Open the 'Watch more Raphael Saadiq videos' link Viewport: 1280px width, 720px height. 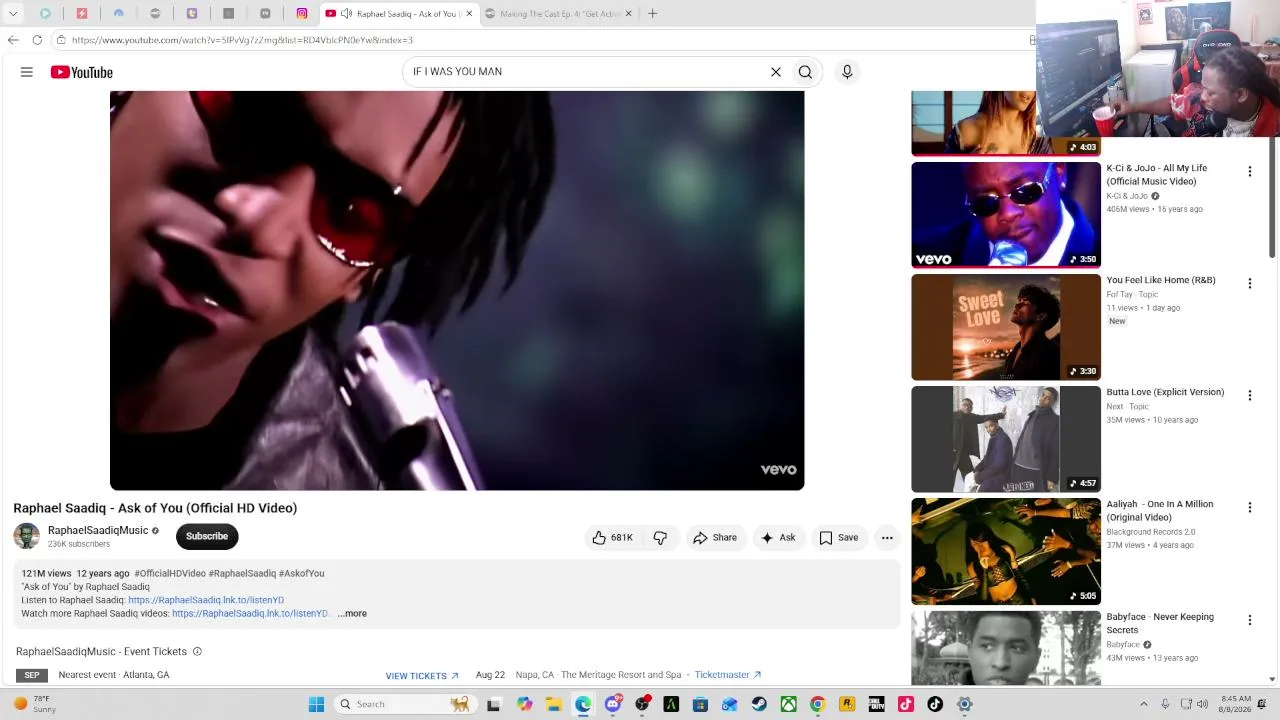[250, 614]
